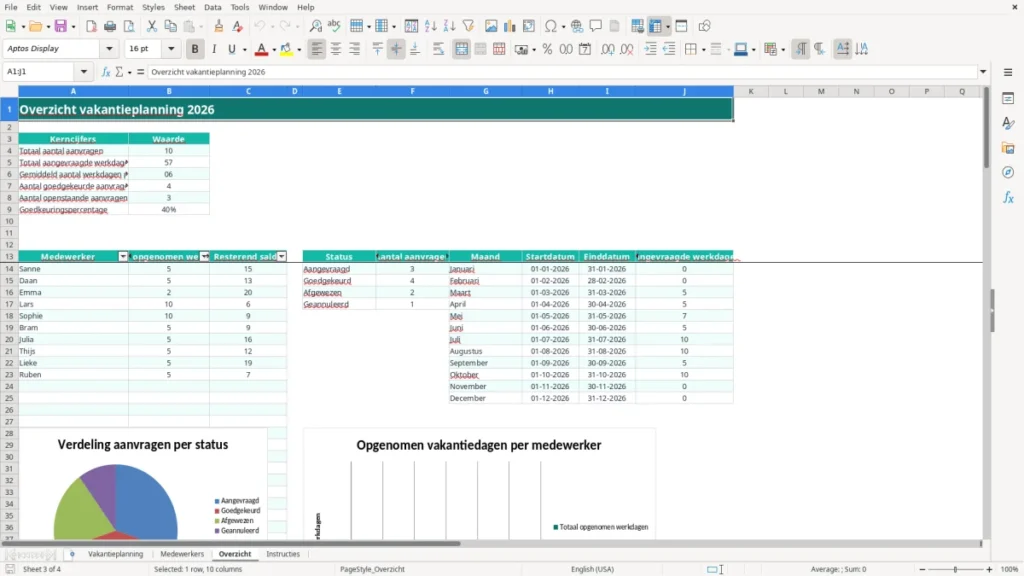
Task: Click the Clear Direct Formatting icon
Action: point(238,26)
